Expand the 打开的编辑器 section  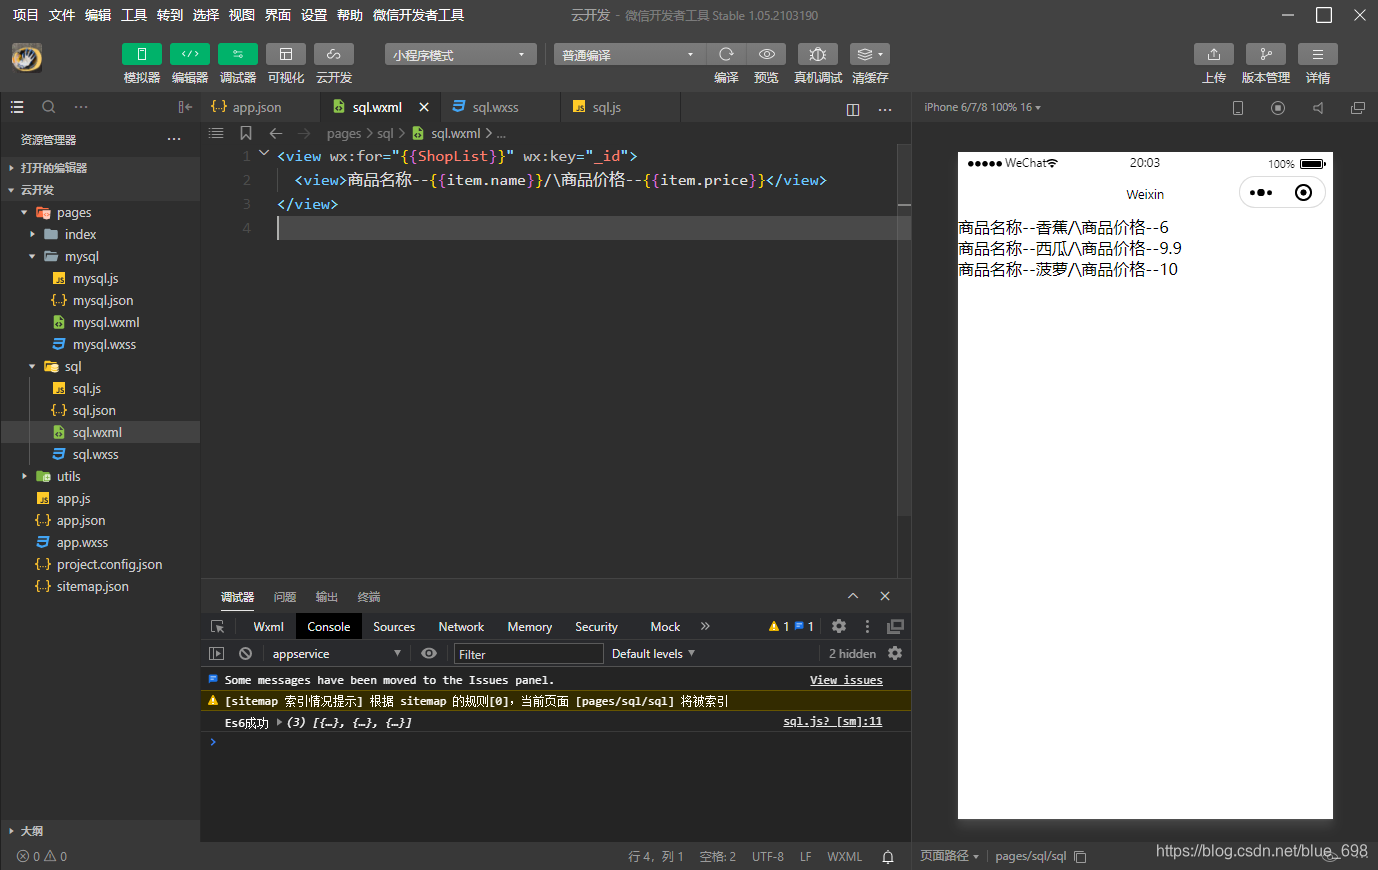[100, 168]
